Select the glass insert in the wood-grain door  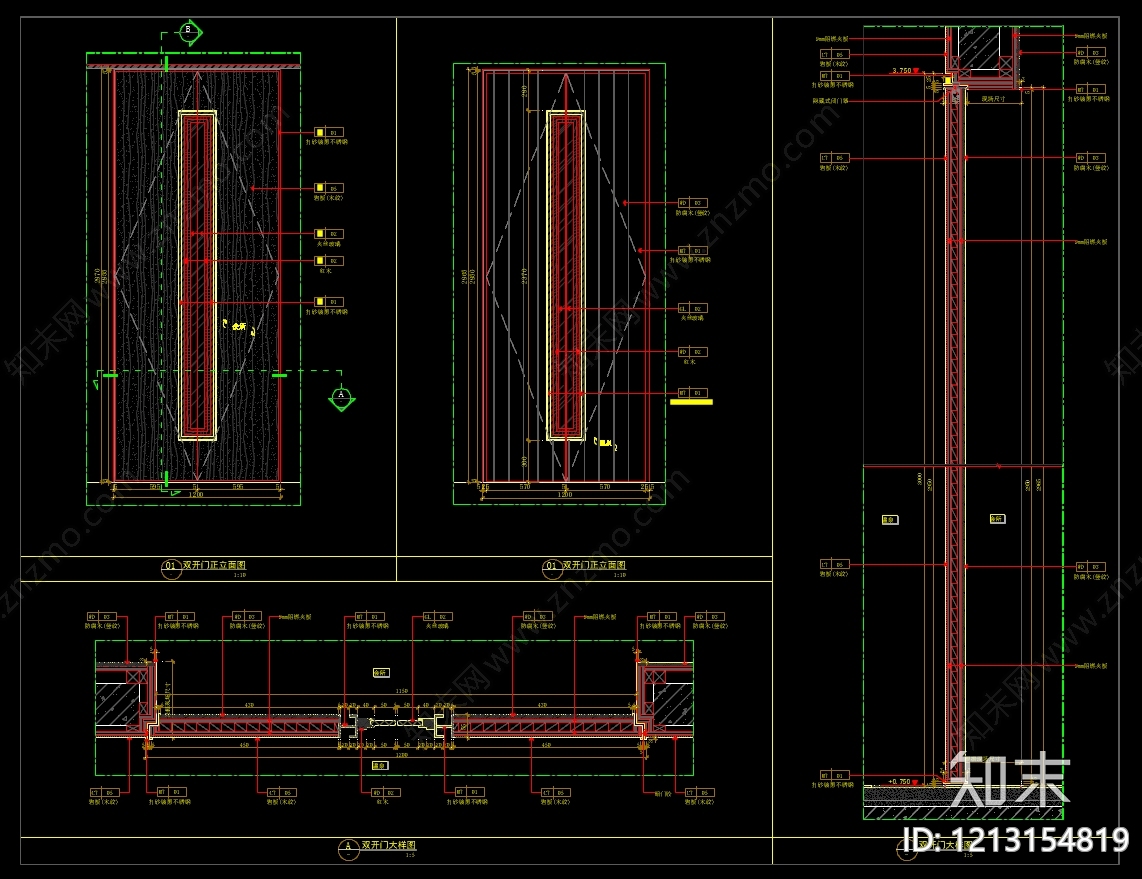[197, 275]
